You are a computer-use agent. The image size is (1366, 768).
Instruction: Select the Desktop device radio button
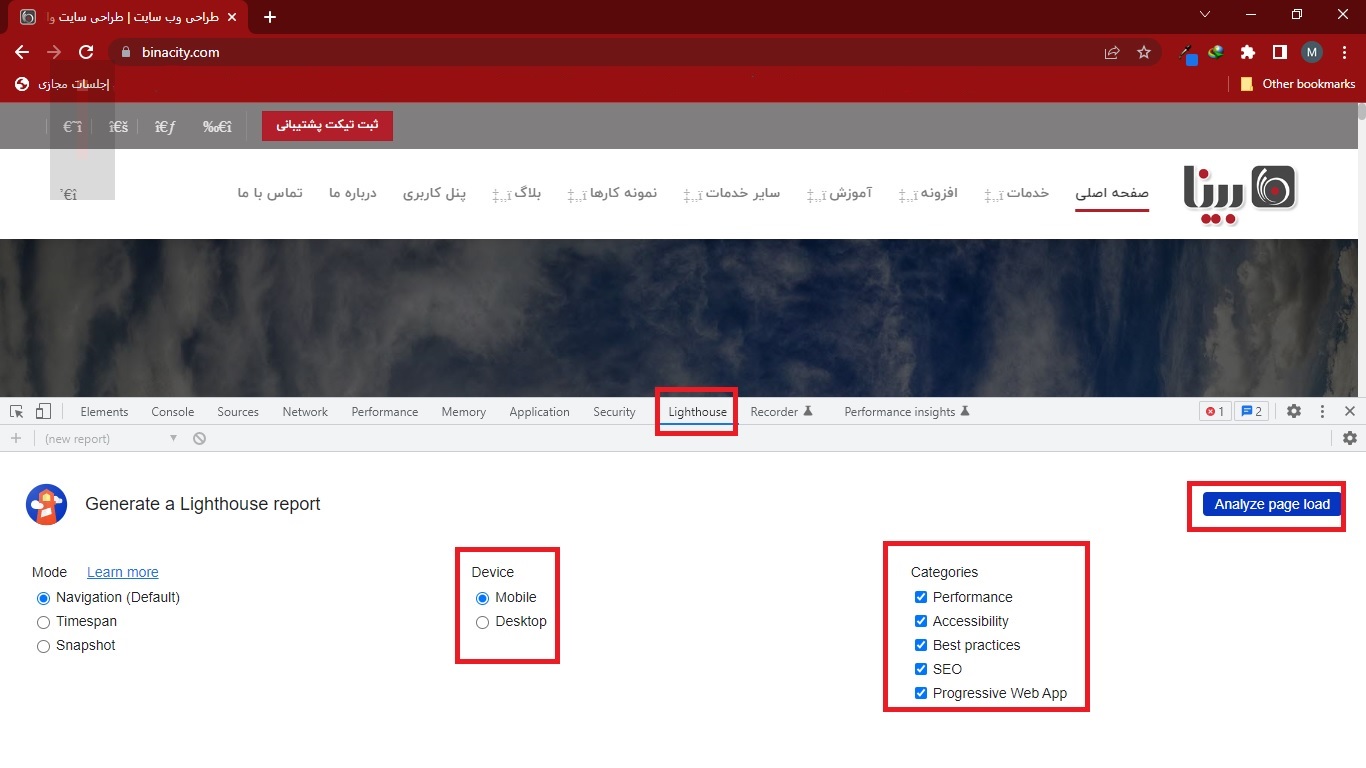tap(483, 622)
